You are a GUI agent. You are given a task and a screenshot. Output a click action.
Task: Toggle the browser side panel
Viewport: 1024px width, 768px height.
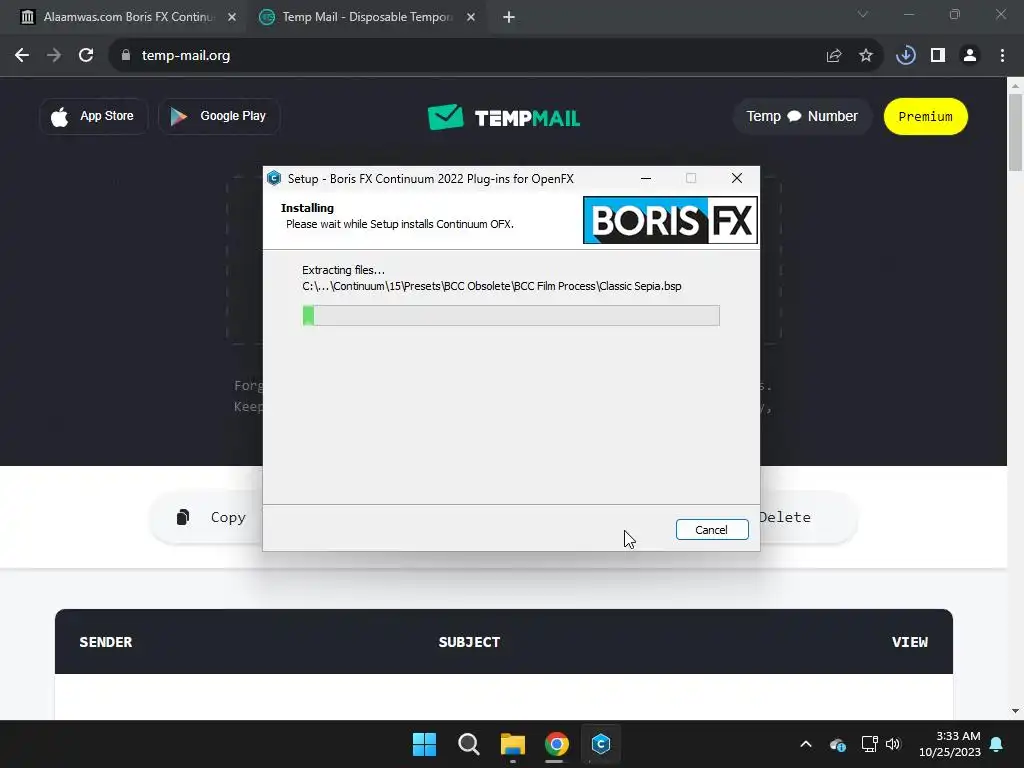tap(938, 56)
